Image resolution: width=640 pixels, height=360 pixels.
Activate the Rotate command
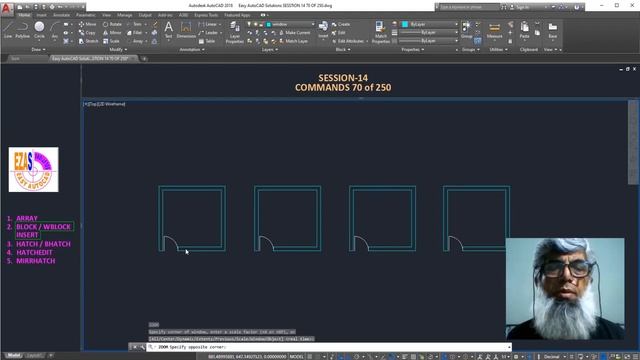click(x=112, y=24)
